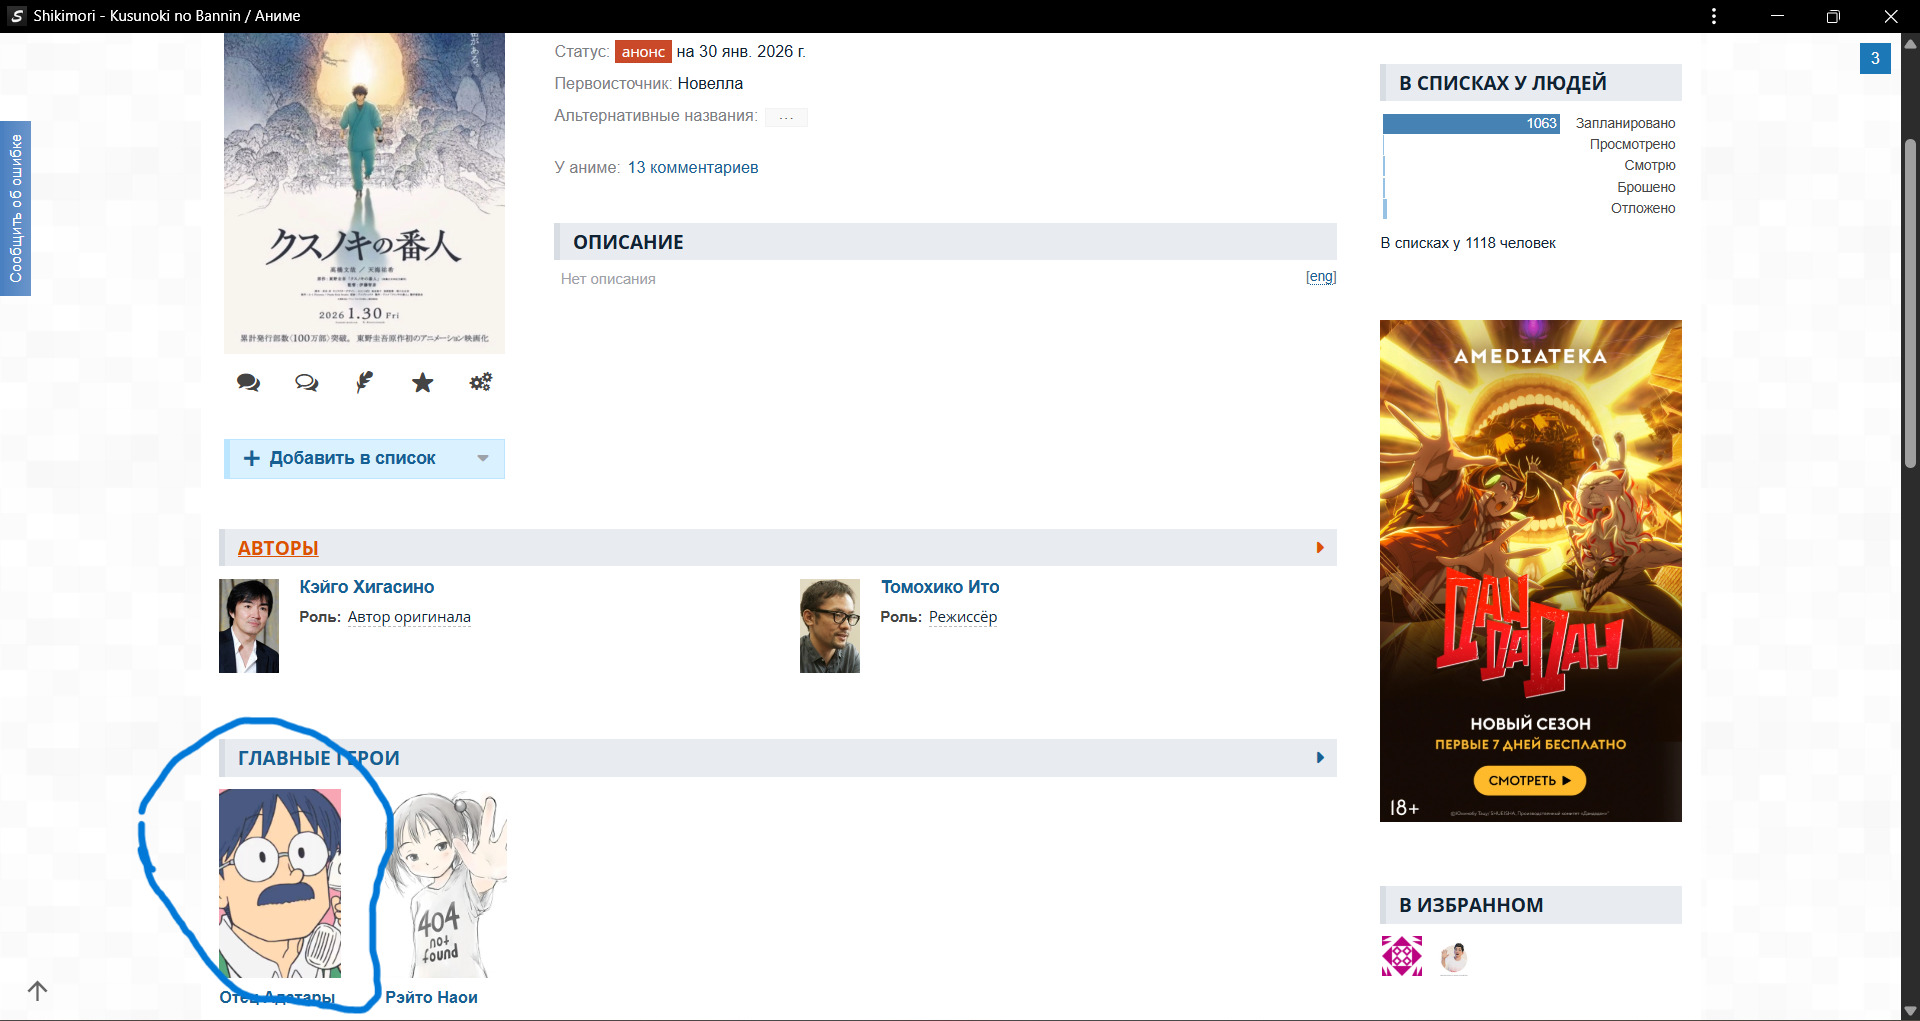This screenshot has width=1920, height=1021.
Task: Click the star favorite icon under poster
Action: tap(422, 383)
